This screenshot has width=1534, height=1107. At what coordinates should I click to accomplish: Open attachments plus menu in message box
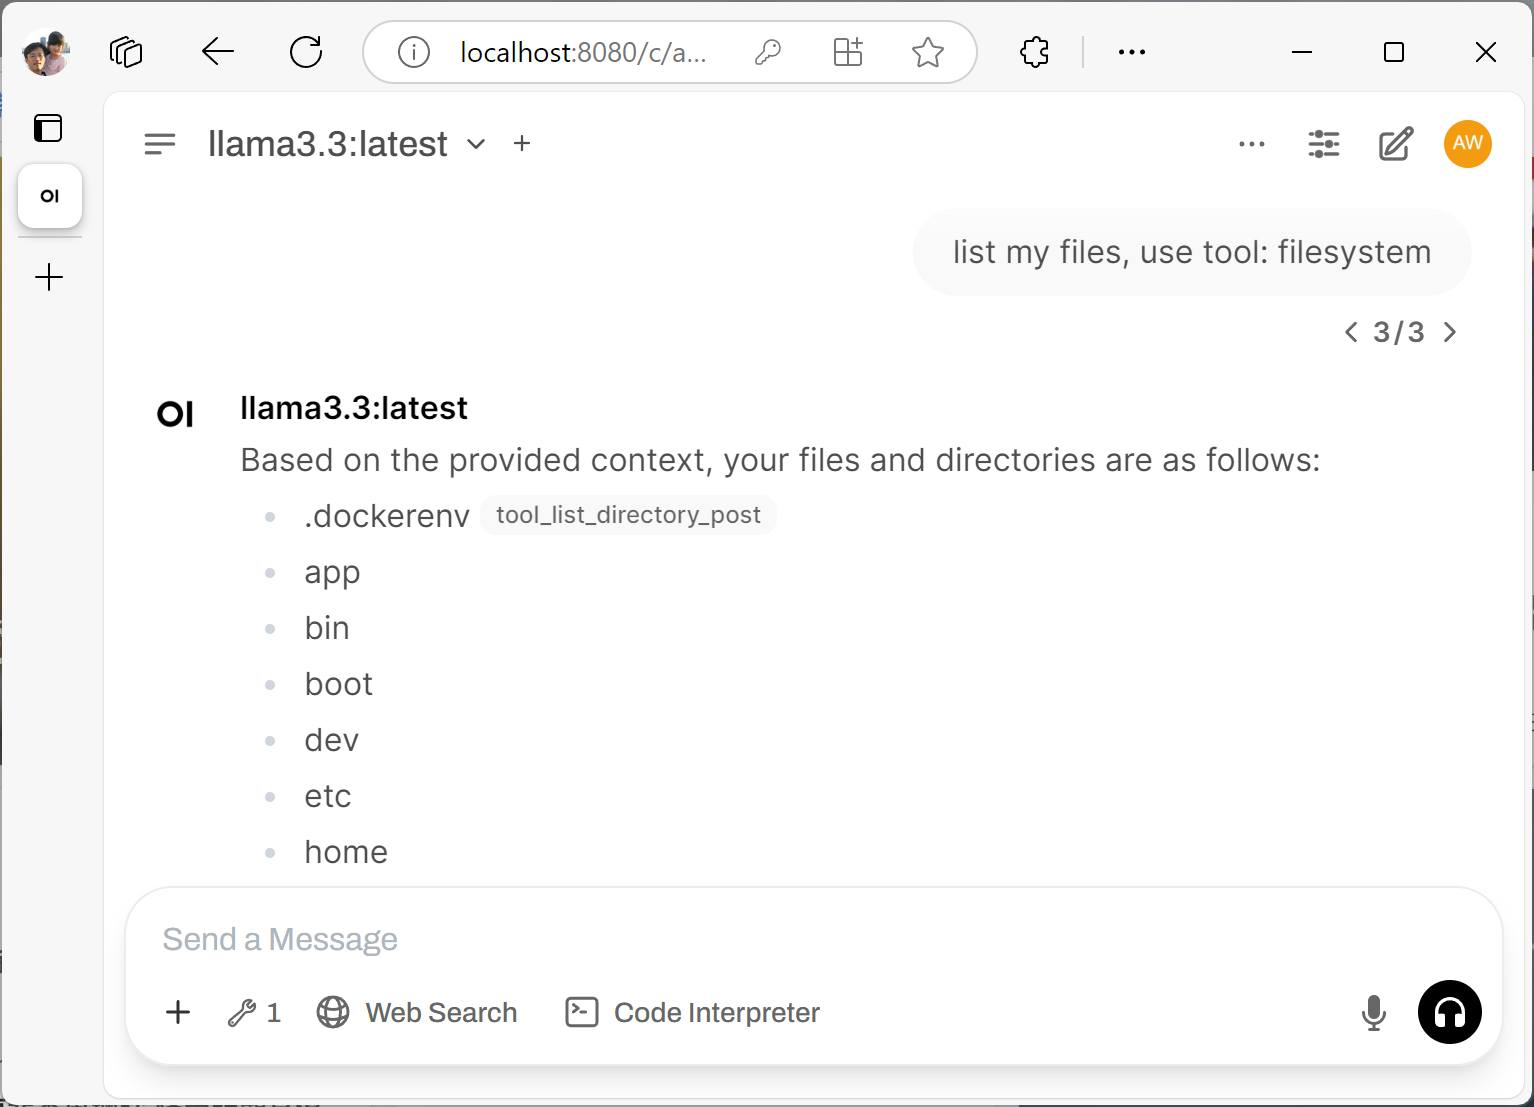tap(178, 1012)
